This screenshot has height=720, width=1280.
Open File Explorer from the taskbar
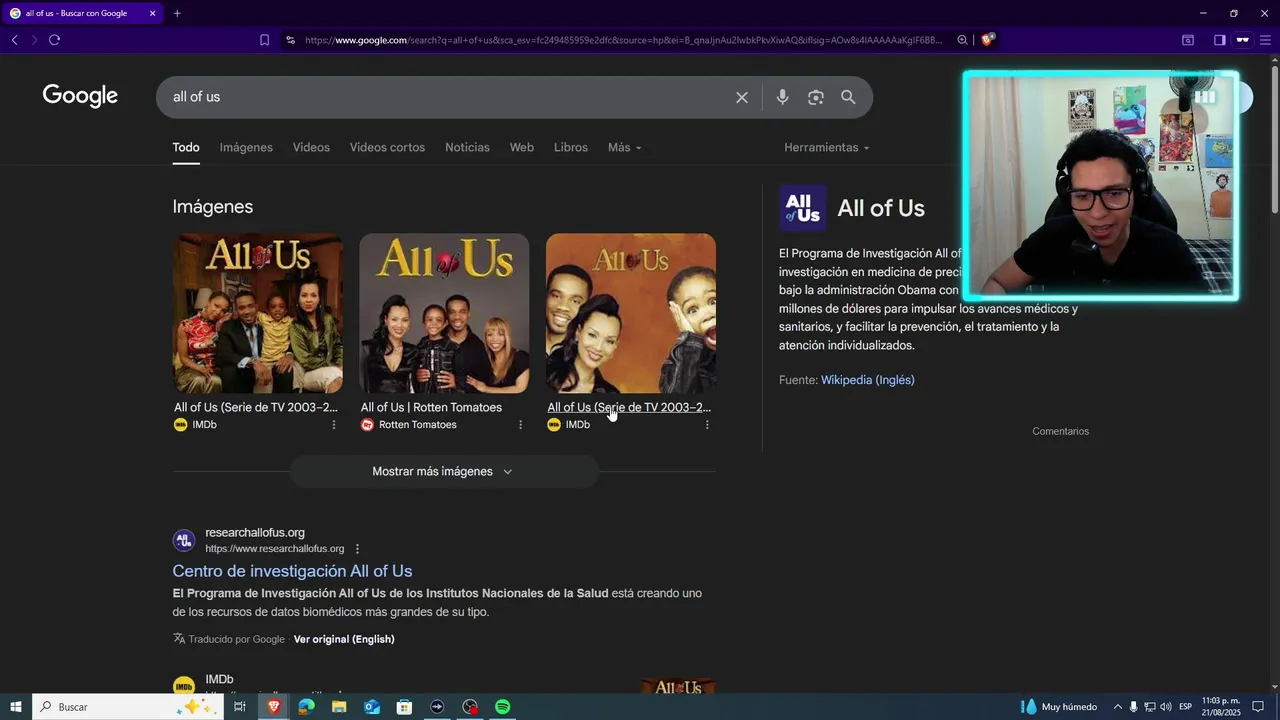click(x=339, y=707)
